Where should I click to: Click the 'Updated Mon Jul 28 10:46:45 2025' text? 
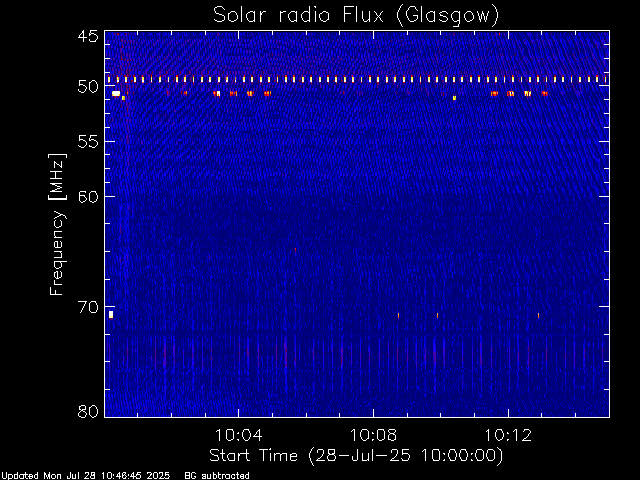coord(85,476)
